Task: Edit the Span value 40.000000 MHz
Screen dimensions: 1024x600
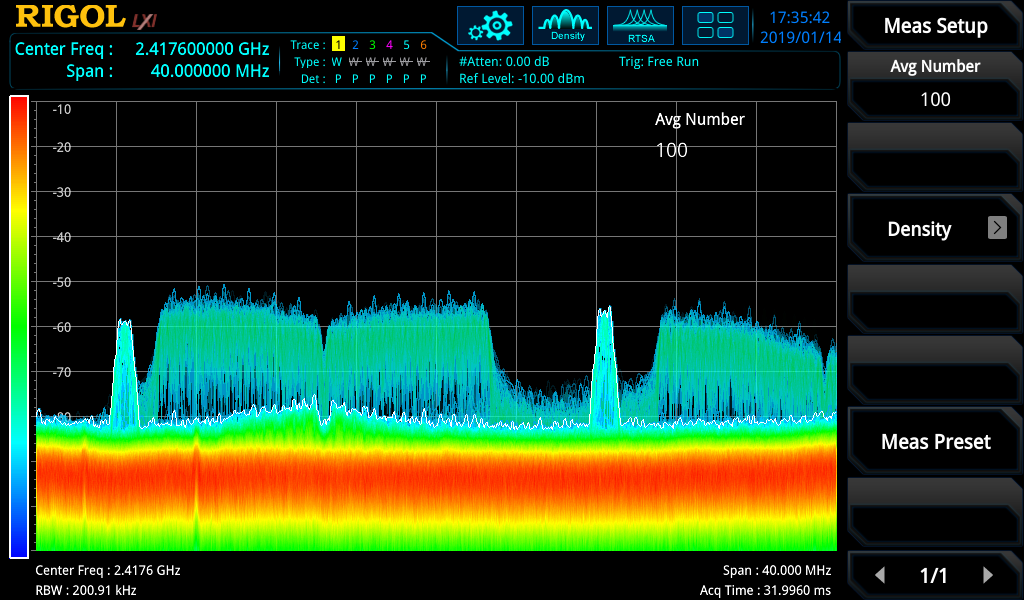Action: click(x=210, y=71)
